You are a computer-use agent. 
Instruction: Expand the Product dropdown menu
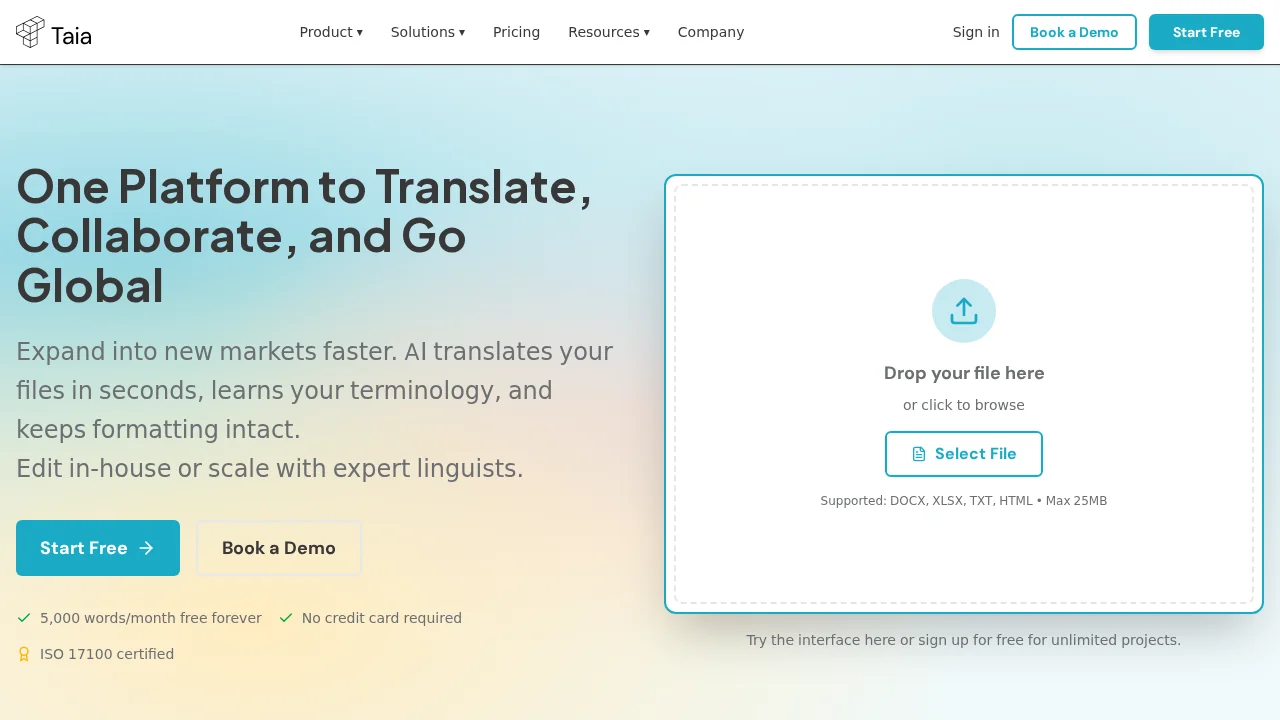click(x=331, y=32)
